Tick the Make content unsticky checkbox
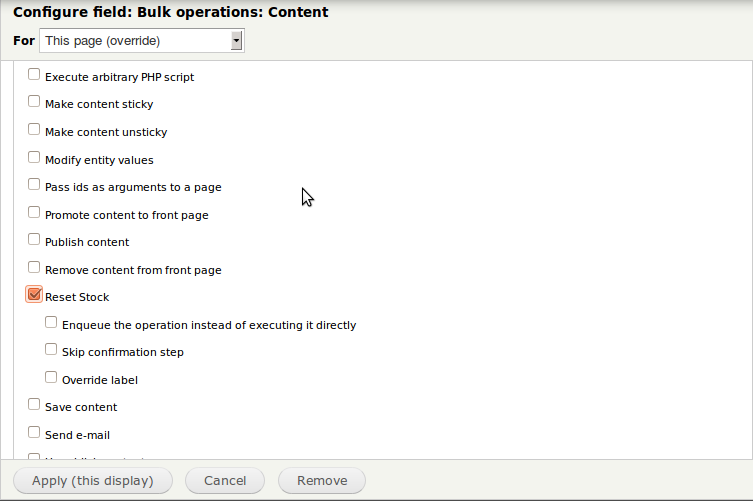This screenshot has width=753, height=501. [x=34, y=130]
